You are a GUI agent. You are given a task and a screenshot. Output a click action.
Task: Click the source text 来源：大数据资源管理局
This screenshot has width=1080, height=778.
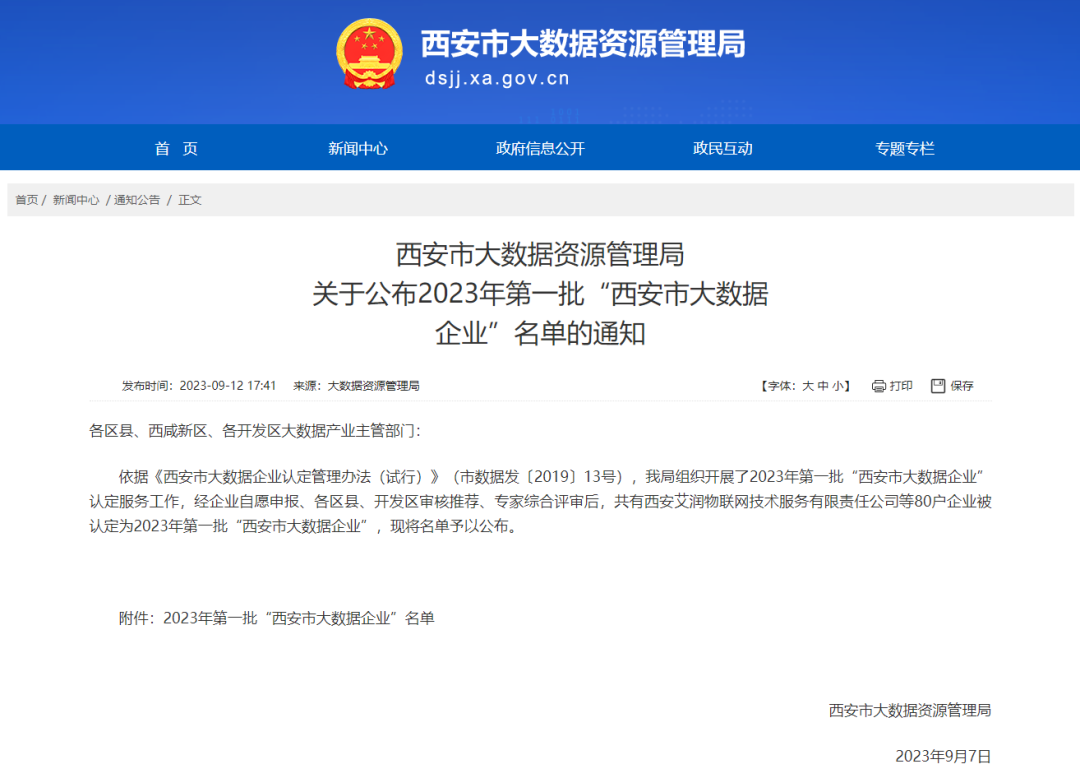pyautogui.click(x=356, y=386)
